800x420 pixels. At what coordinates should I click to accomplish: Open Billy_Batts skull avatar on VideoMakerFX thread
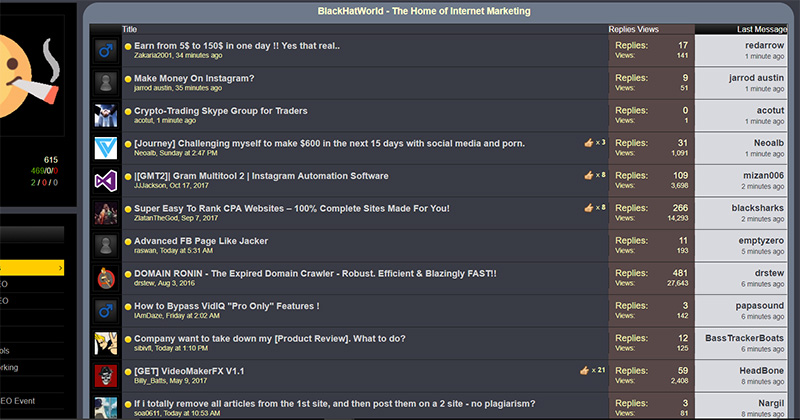[x=106, y=376]
